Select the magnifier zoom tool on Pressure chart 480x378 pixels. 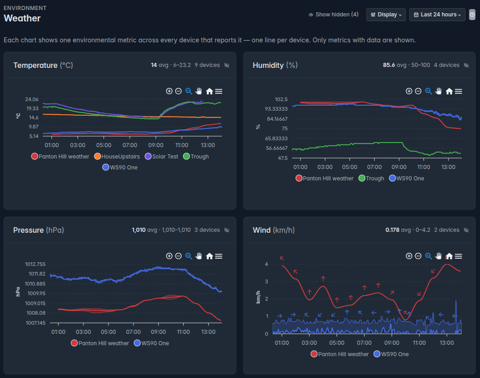point(189,256)
